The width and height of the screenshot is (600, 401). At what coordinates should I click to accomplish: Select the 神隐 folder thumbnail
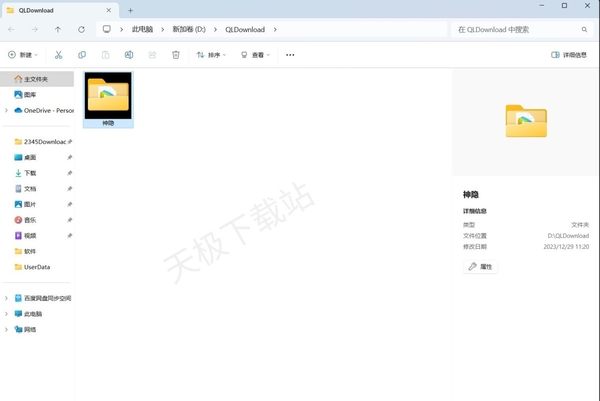[x=108, y=99]
